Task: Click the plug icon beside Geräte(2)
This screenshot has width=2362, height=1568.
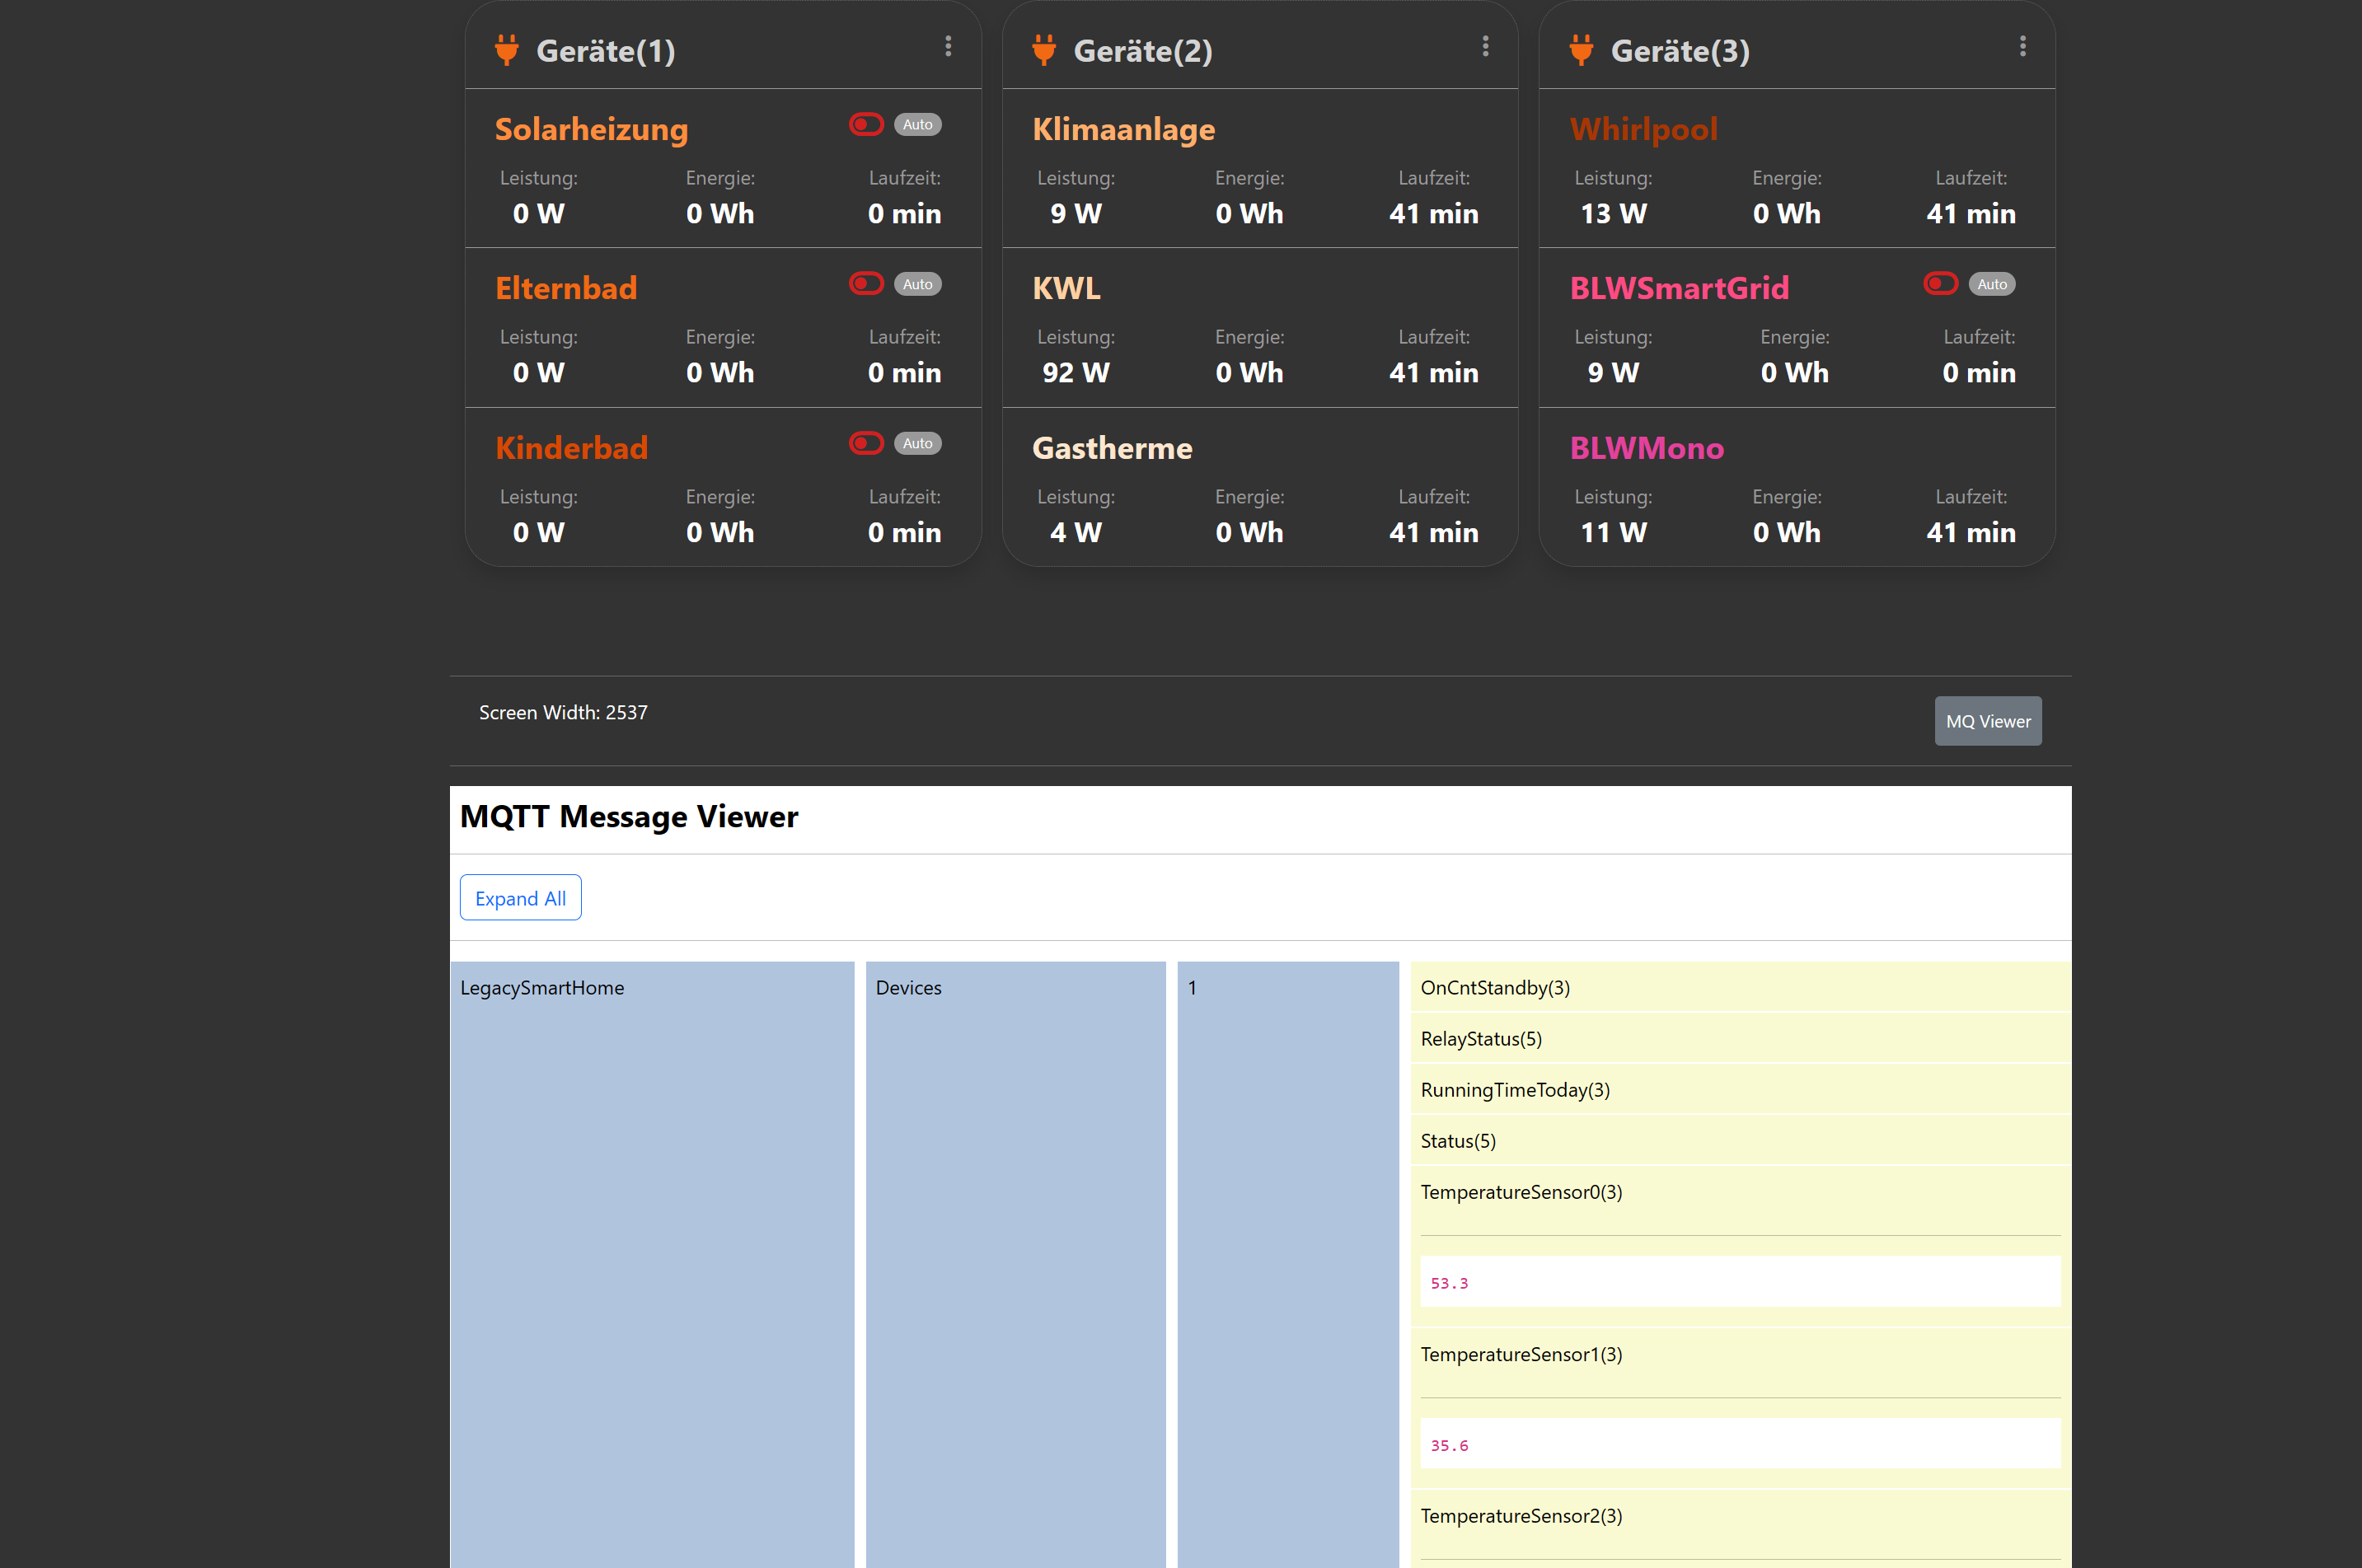Action: click(x=1044, y=50)
